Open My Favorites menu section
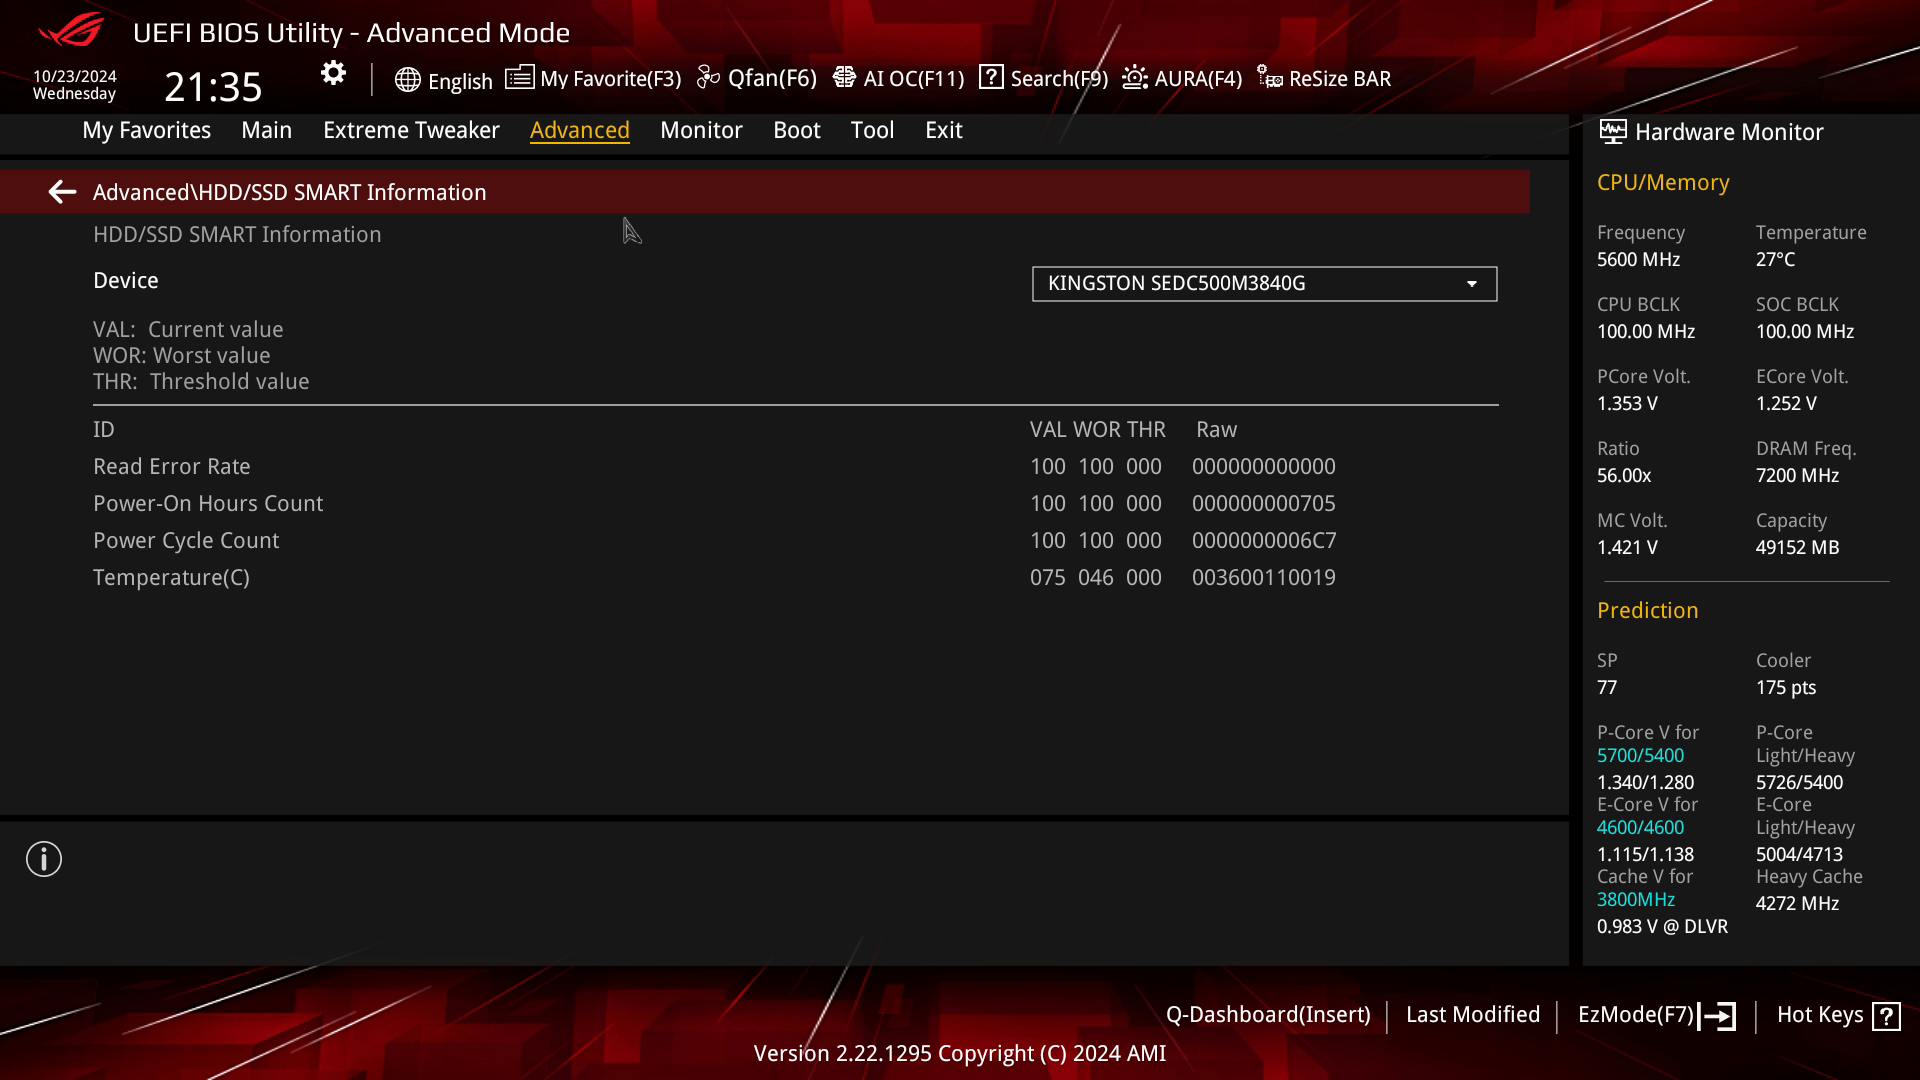1920x1080 pixels. pos(146,129)
